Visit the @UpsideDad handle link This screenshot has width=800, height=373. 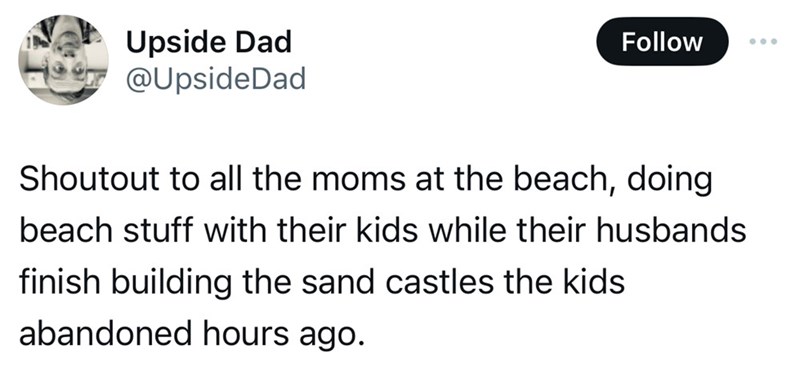(x=215, y=80)
